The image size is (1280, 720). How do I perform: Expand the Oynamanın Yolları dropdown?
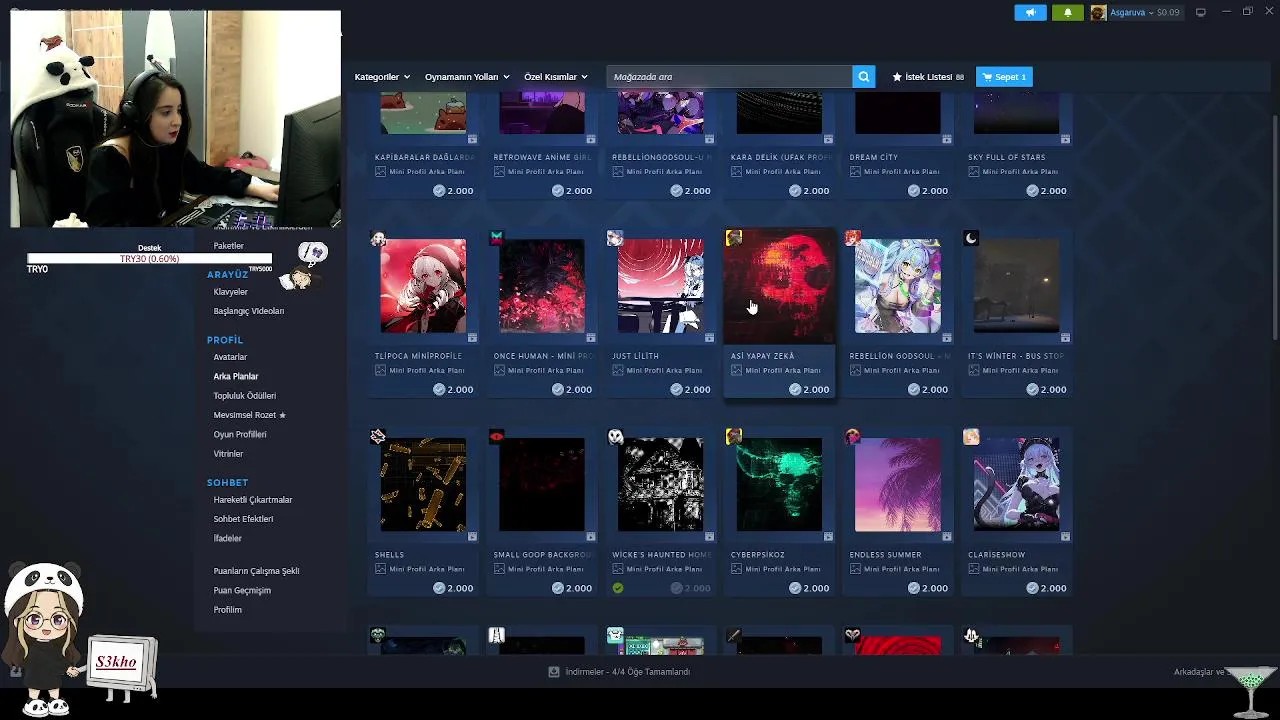coord(467,77)
